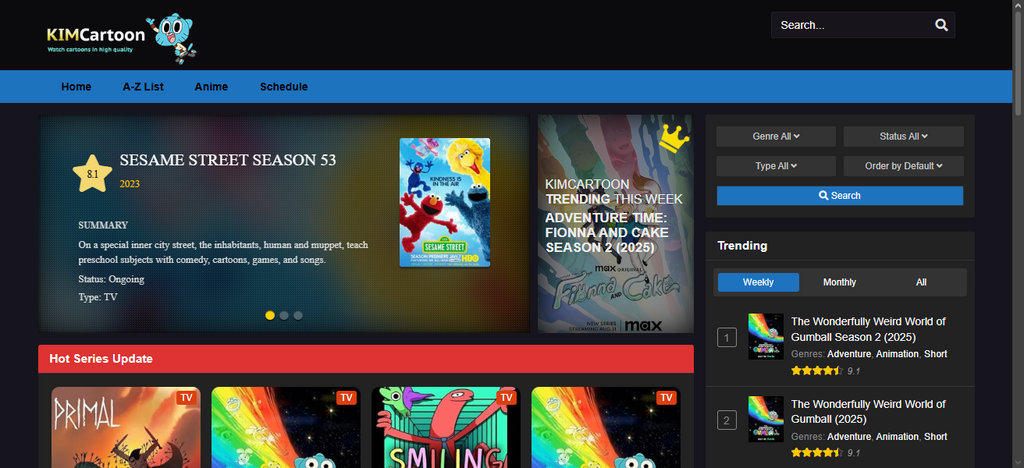Image resolution: width=1024 pixels, height=468 pixels.
Task: Select the first carousel slide dot
Action: pyautogui.click(x=270, y=315)
